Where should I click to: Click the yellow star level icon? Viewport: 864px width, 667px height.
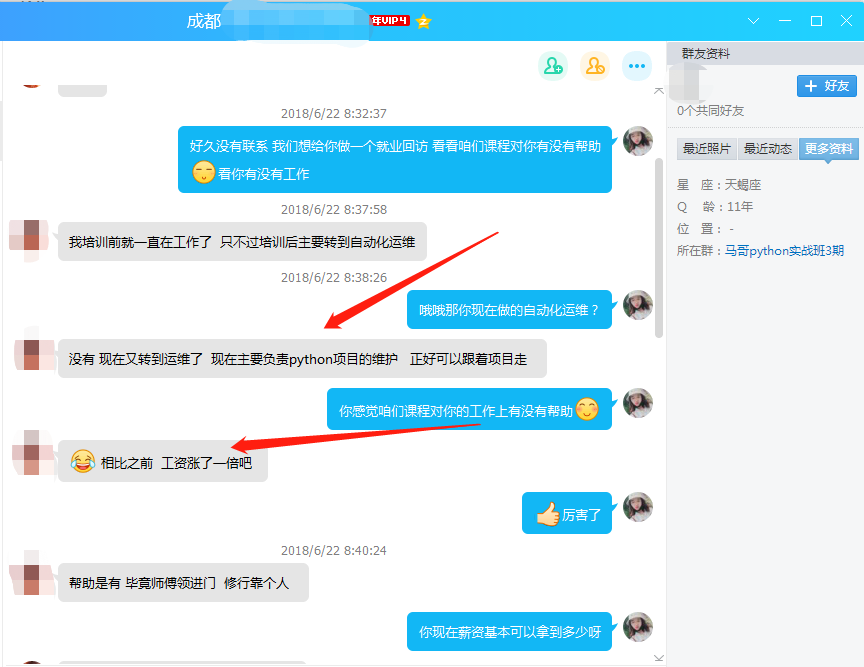[424, 21]
